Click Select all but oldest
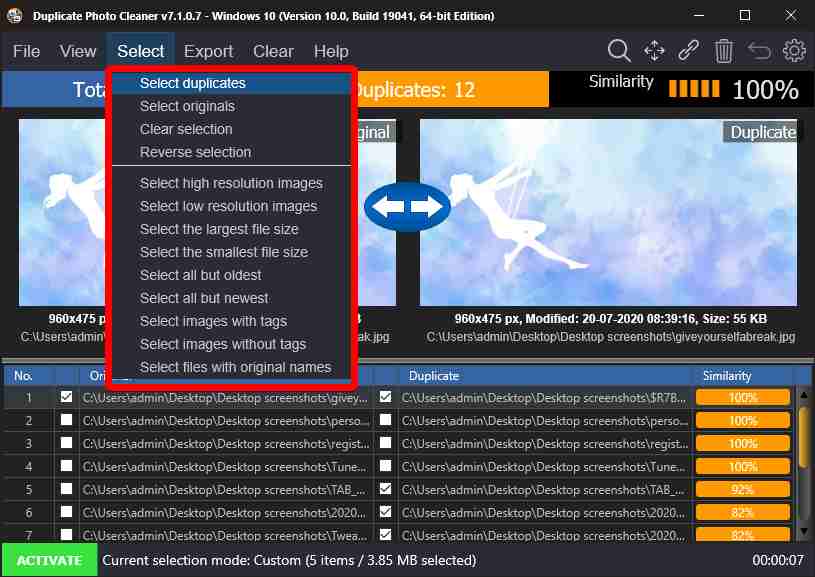815x577 pixels. (232, 275)
